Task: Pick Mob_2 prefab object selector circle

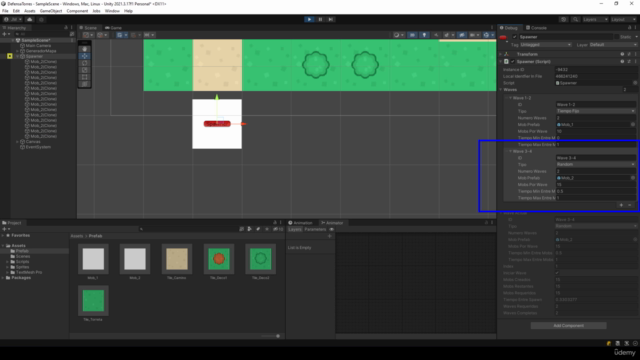Action: (x=633, y=178)
